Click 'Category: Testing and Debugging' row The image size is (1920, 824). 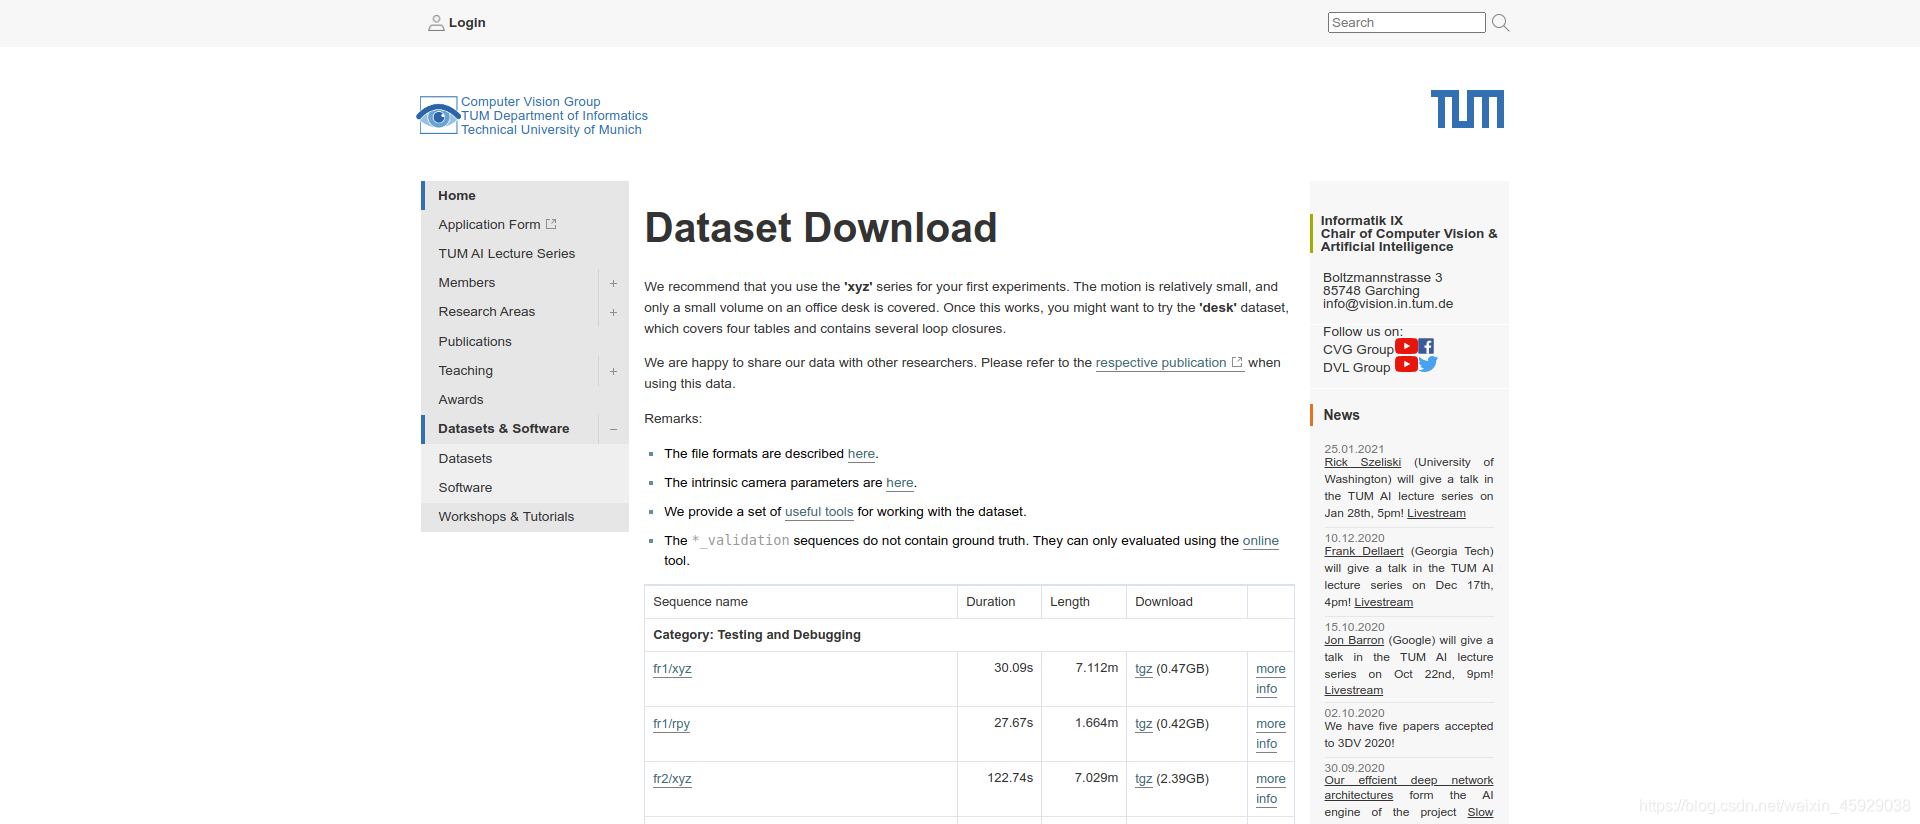point(969,635)
